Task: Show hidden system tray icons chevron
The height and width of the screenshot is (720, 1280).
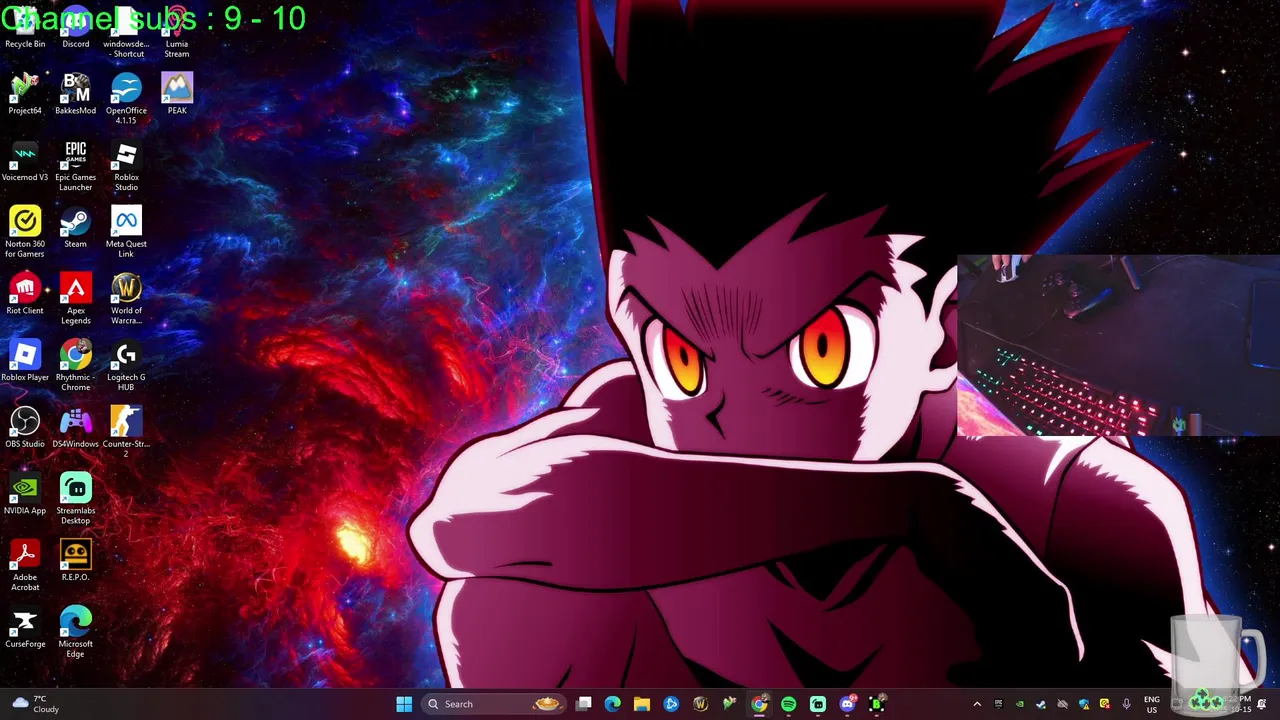Action: (x=977, y=704)
